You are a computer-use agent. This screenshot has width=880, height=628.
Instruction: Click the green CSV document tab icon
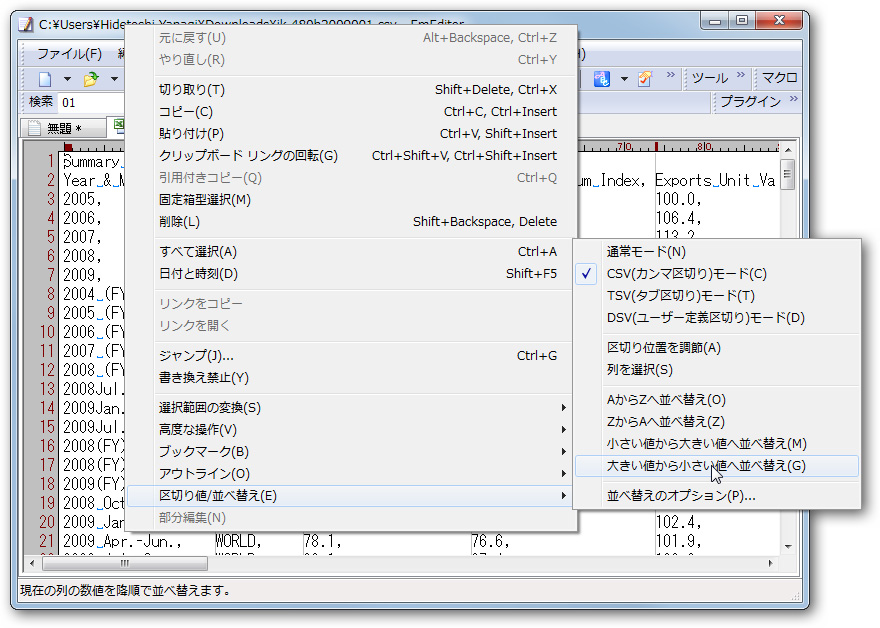pos(118,125)
